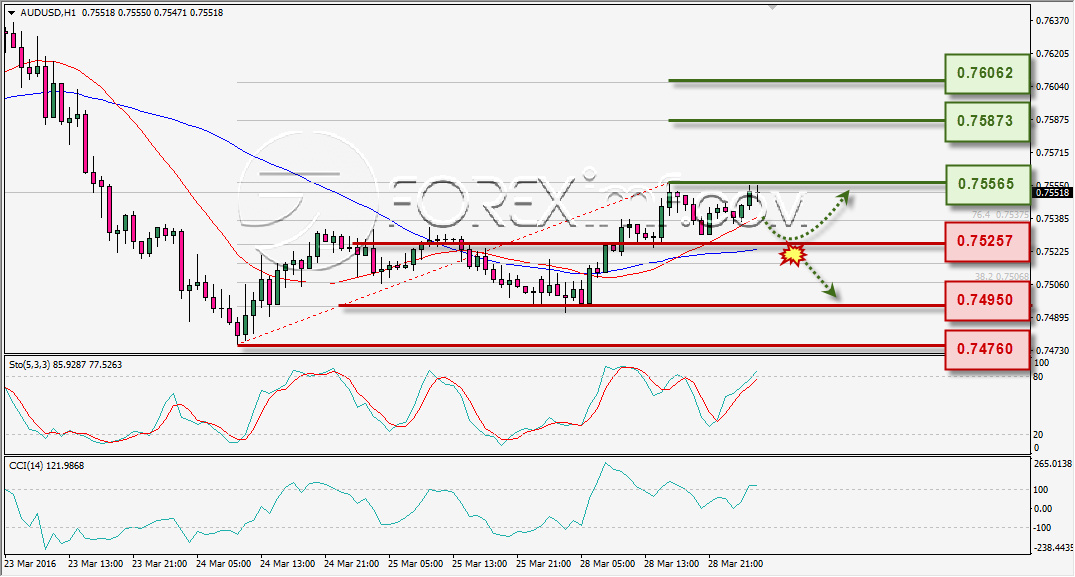Click the 23 Mar 2016 date label
This screenshot has width=1075, height=577.
click(x=30, y=564)
